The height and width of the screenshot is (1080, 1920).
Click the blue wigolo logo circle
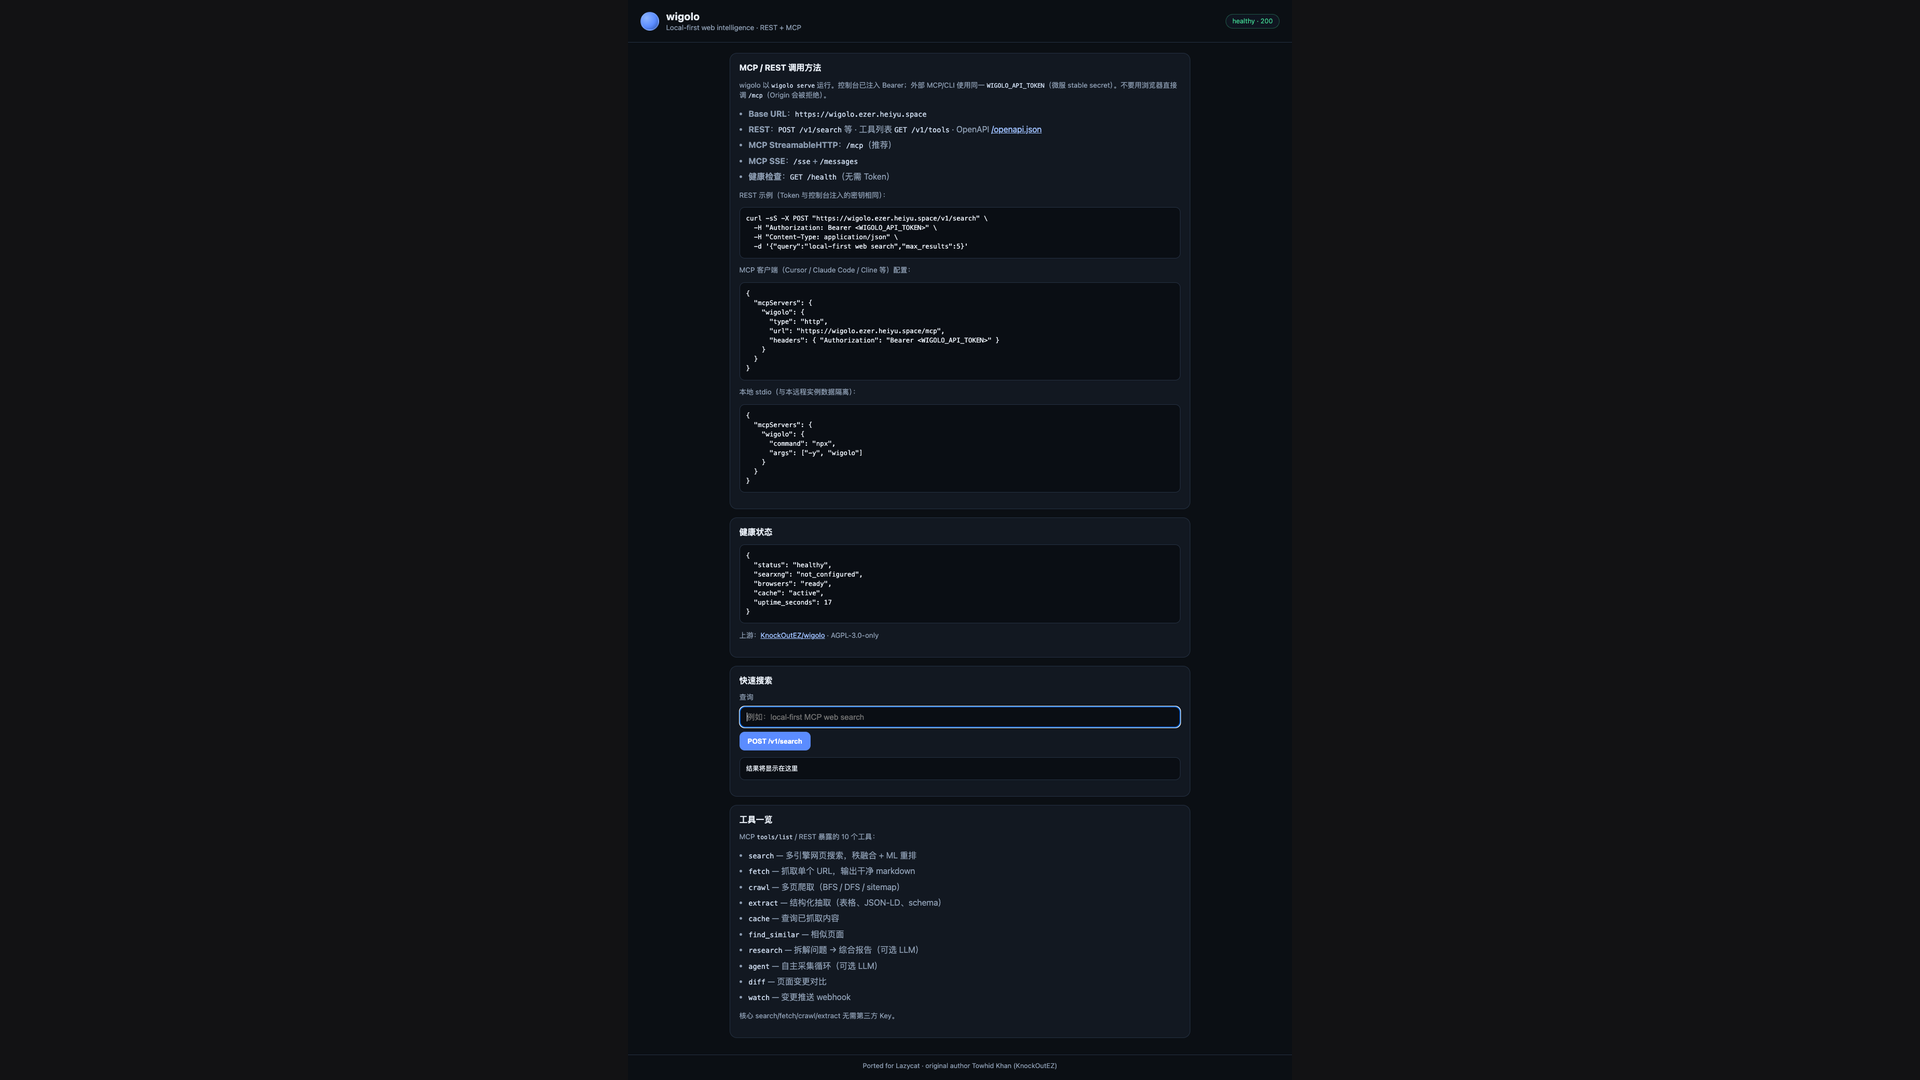click(649, 21)
